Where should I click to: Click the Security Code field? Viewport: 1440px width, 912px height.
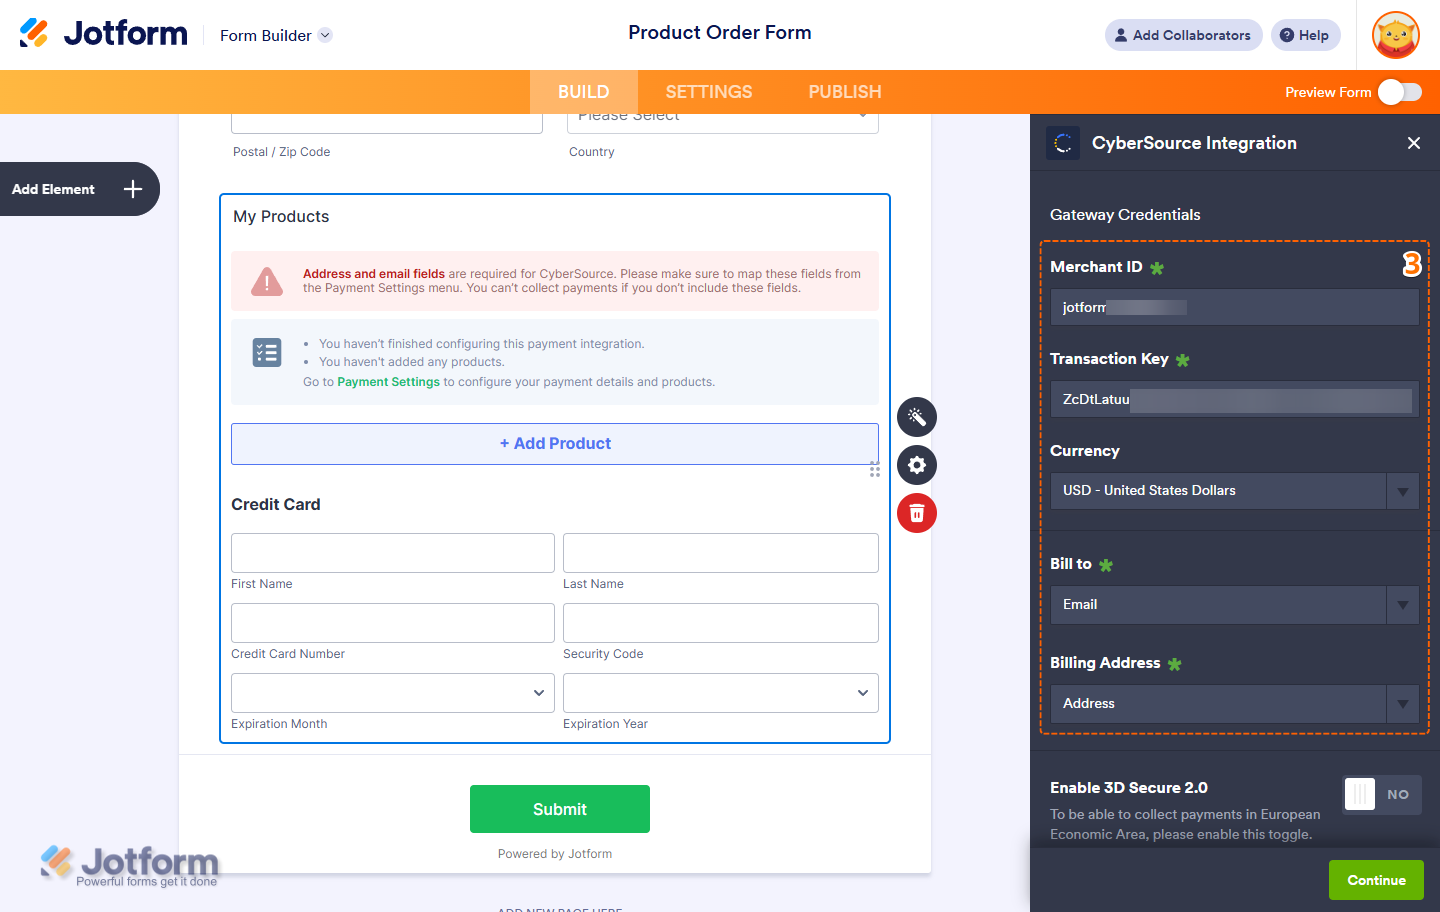pyautogui.click(x=721, y=623)
